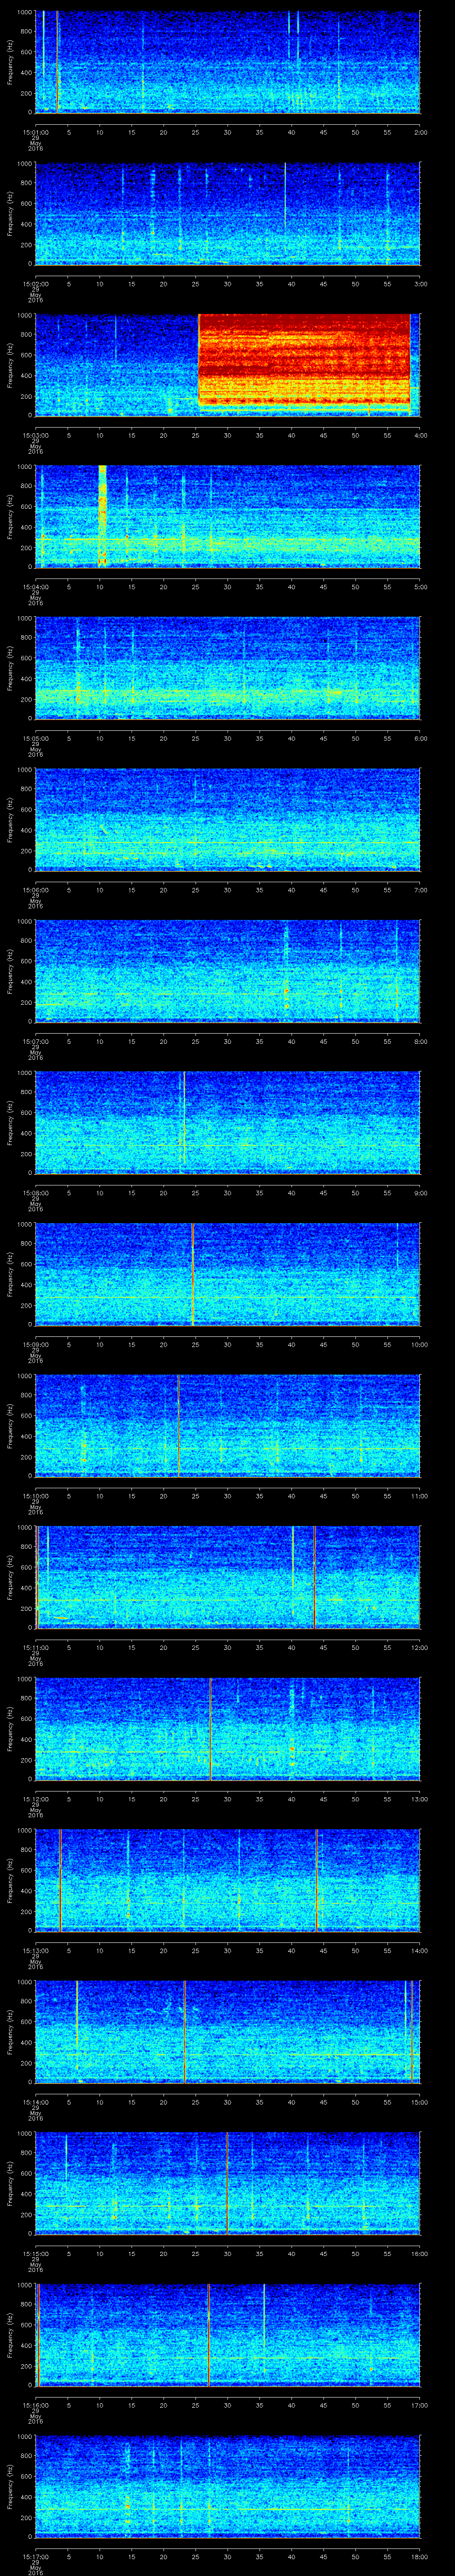Click the 13:00 end time label

pyautogui.click(x=419, y=1799)
